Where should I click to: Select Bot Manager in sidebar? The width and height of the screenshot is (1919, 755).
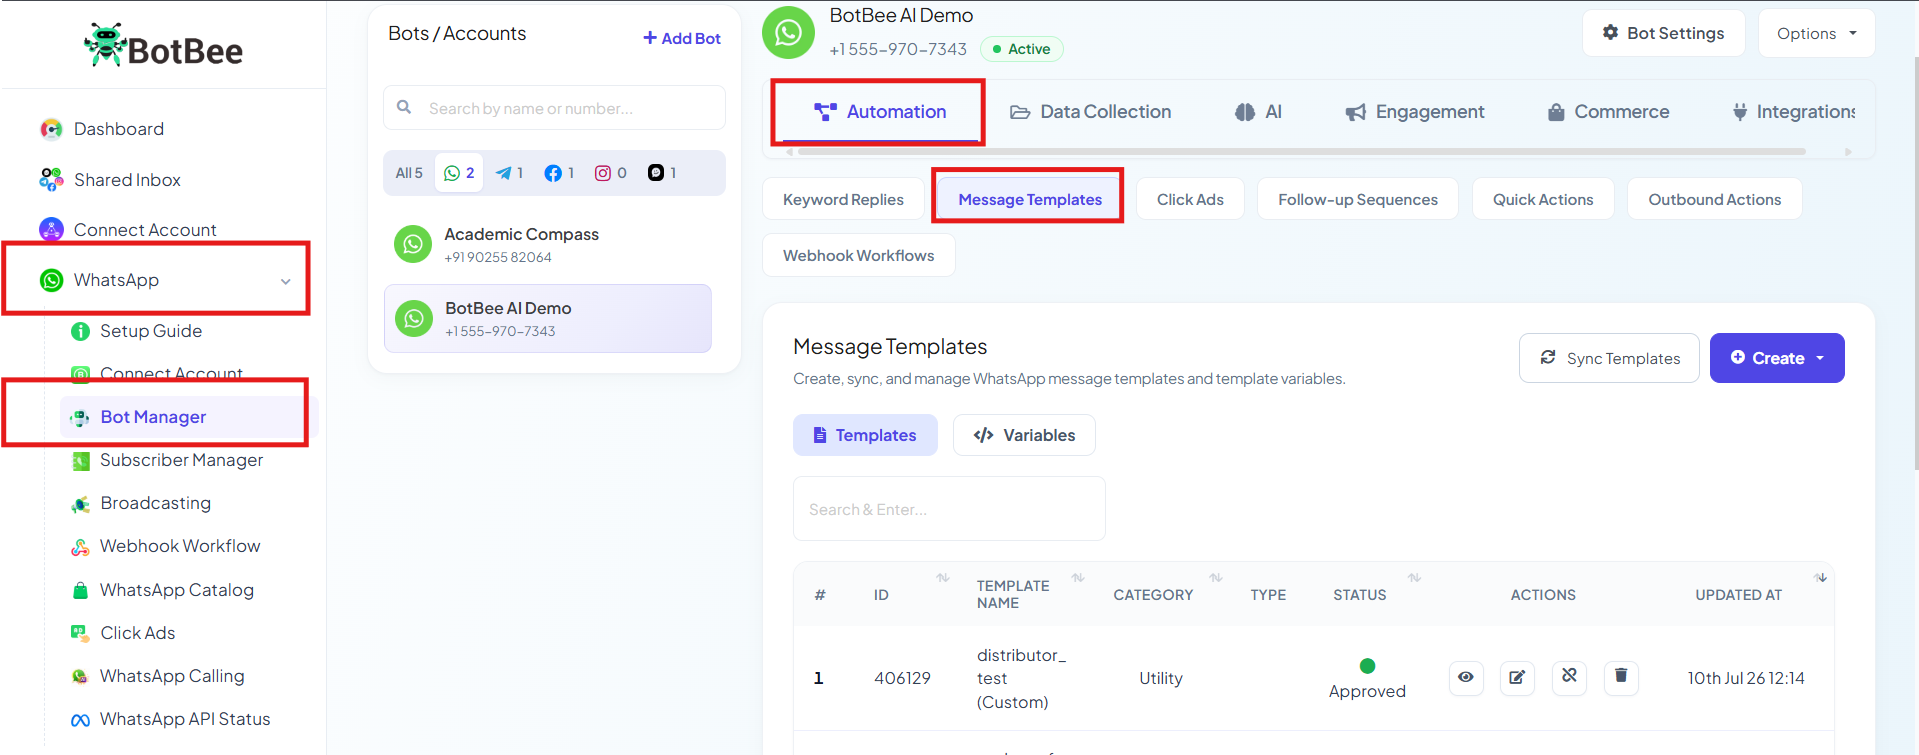coord(153,417)
